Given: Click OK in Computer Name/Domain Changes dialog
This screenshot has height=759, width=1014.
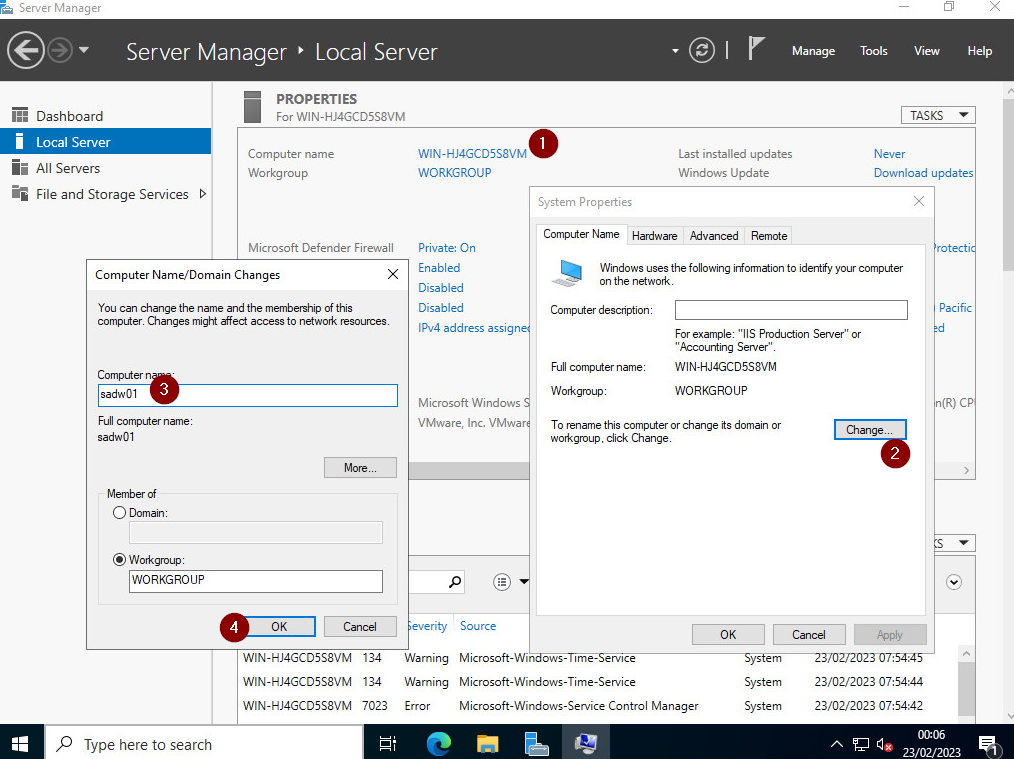Looking at the screenshot, I should pos(279,626).
